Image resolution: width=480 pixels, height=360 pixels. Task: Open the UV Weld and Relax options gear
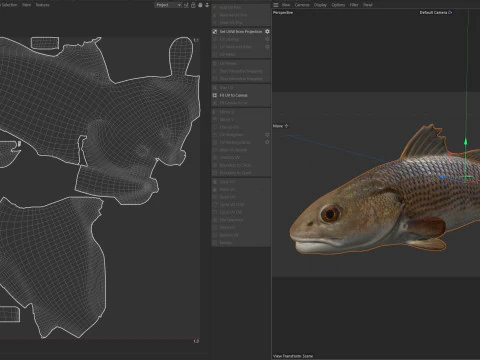(x=267, y=47)
